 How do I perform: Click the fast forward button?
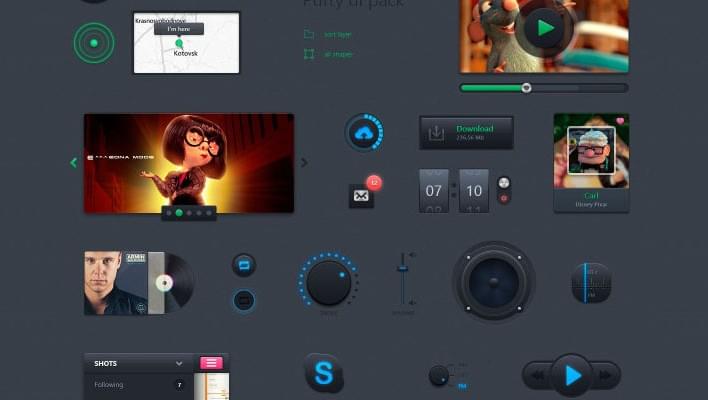(x=605, y=375)
